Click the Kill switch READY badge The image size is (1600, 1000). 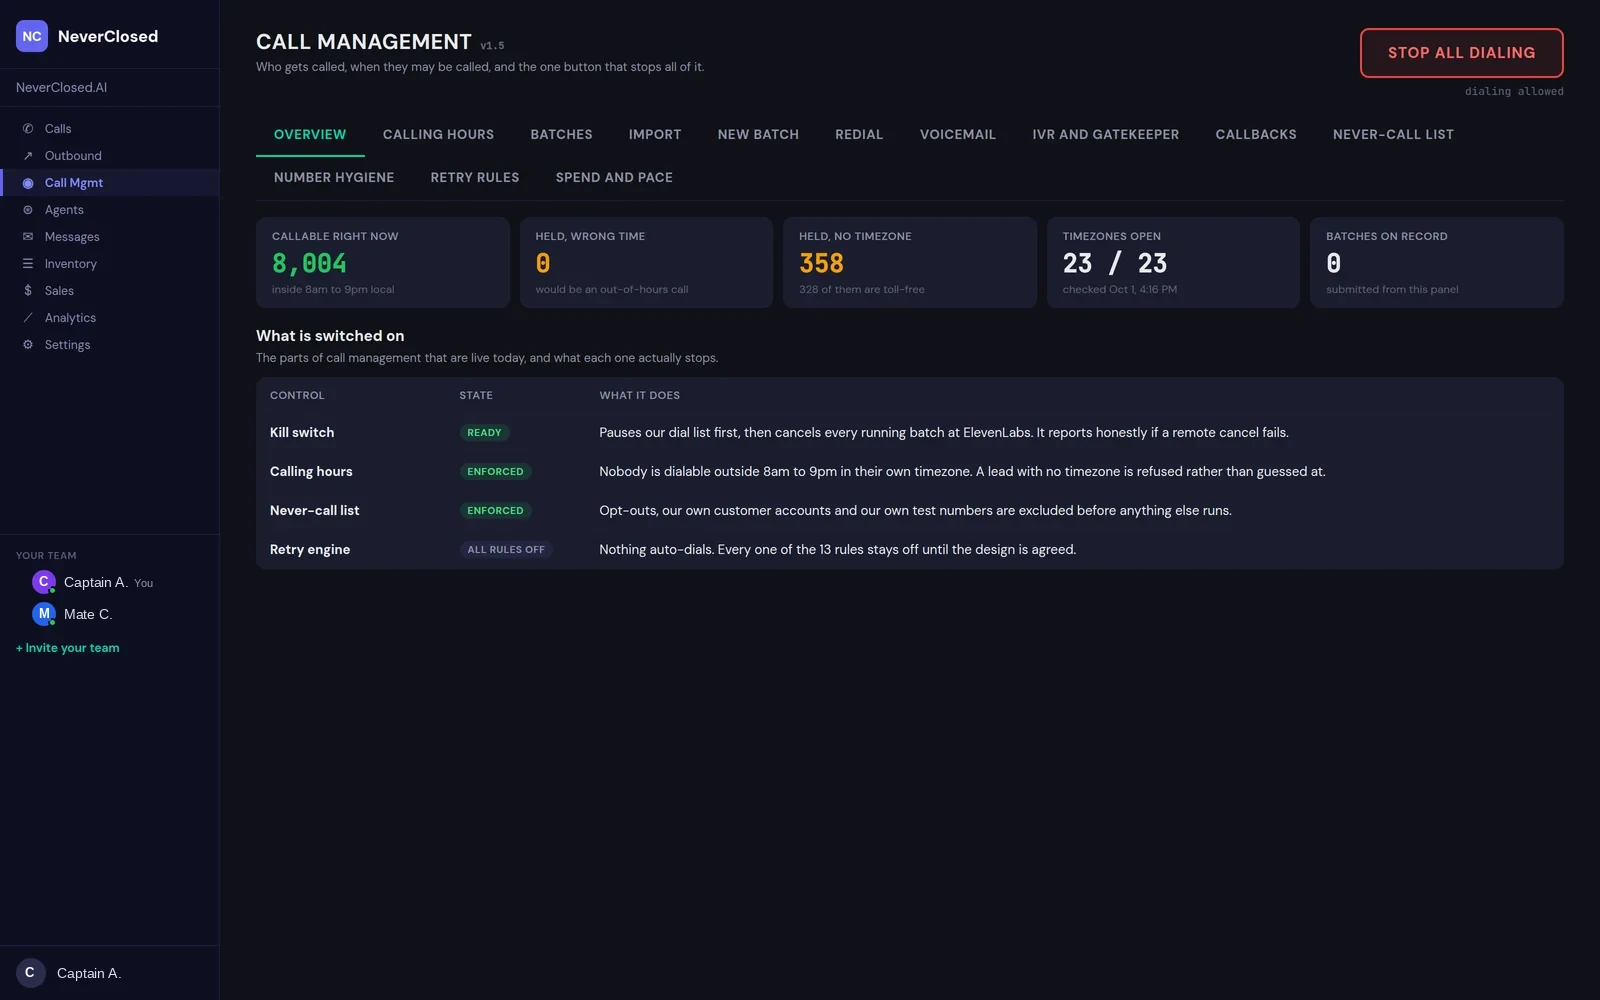point(484,433)
